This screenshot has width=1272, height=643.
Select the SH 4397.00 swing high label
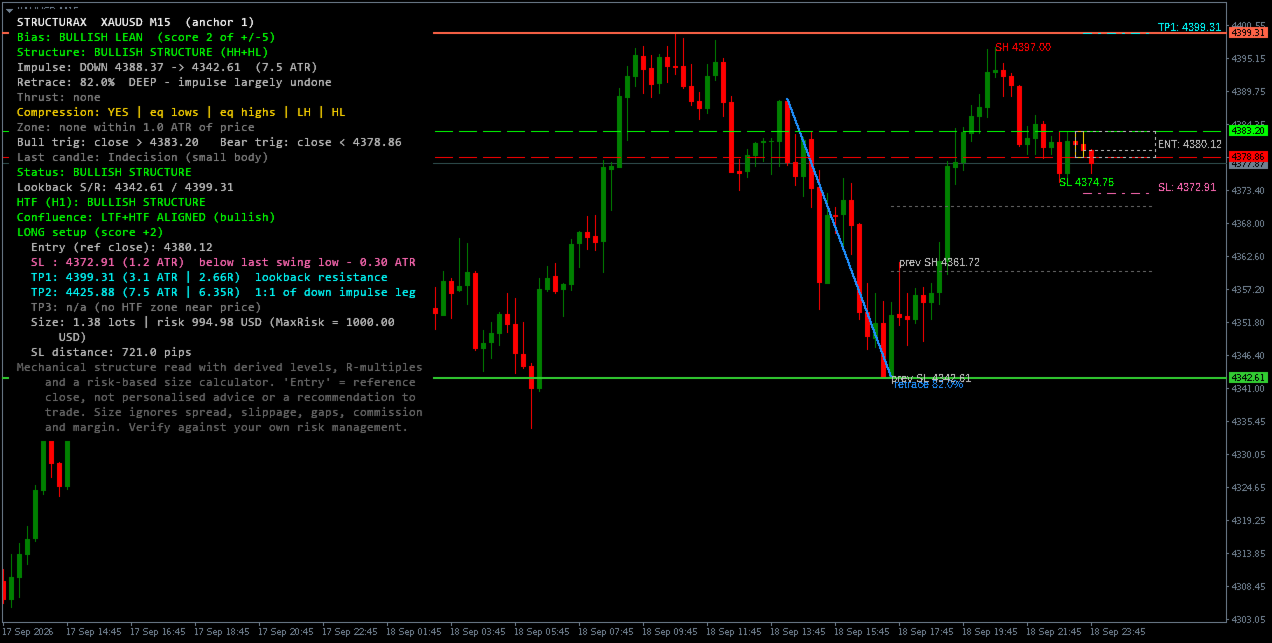pos(1022,47)
